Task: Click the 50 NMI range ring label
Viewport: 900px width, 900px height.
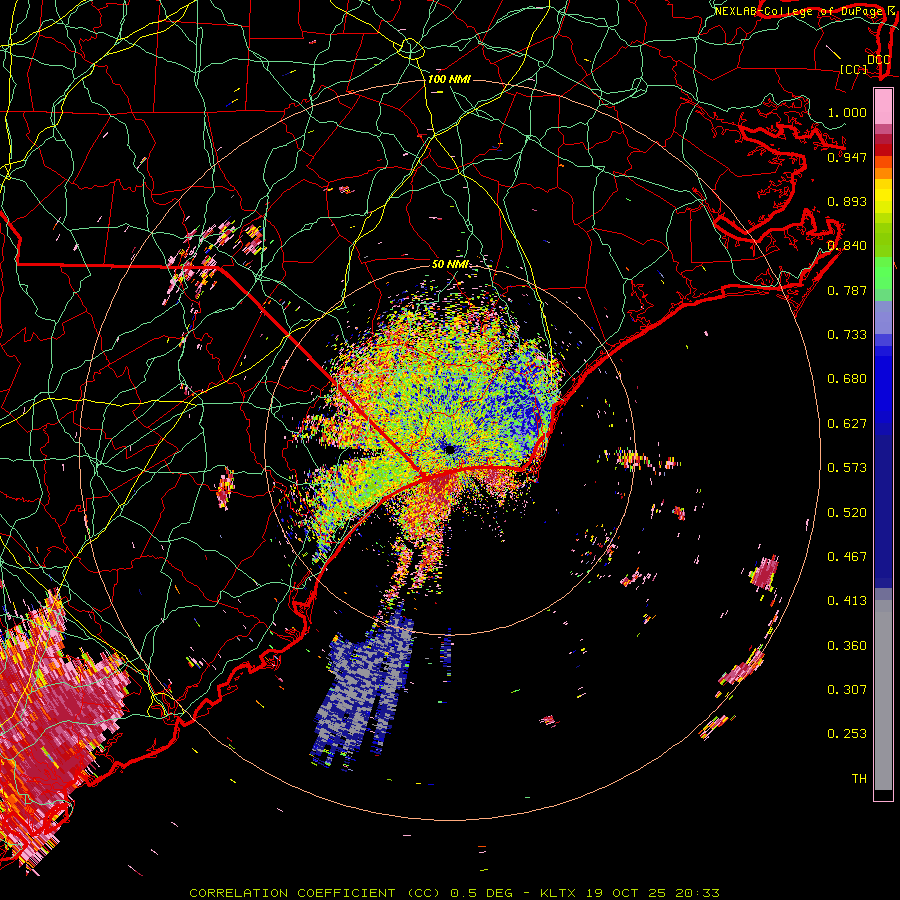Action: 450,264
